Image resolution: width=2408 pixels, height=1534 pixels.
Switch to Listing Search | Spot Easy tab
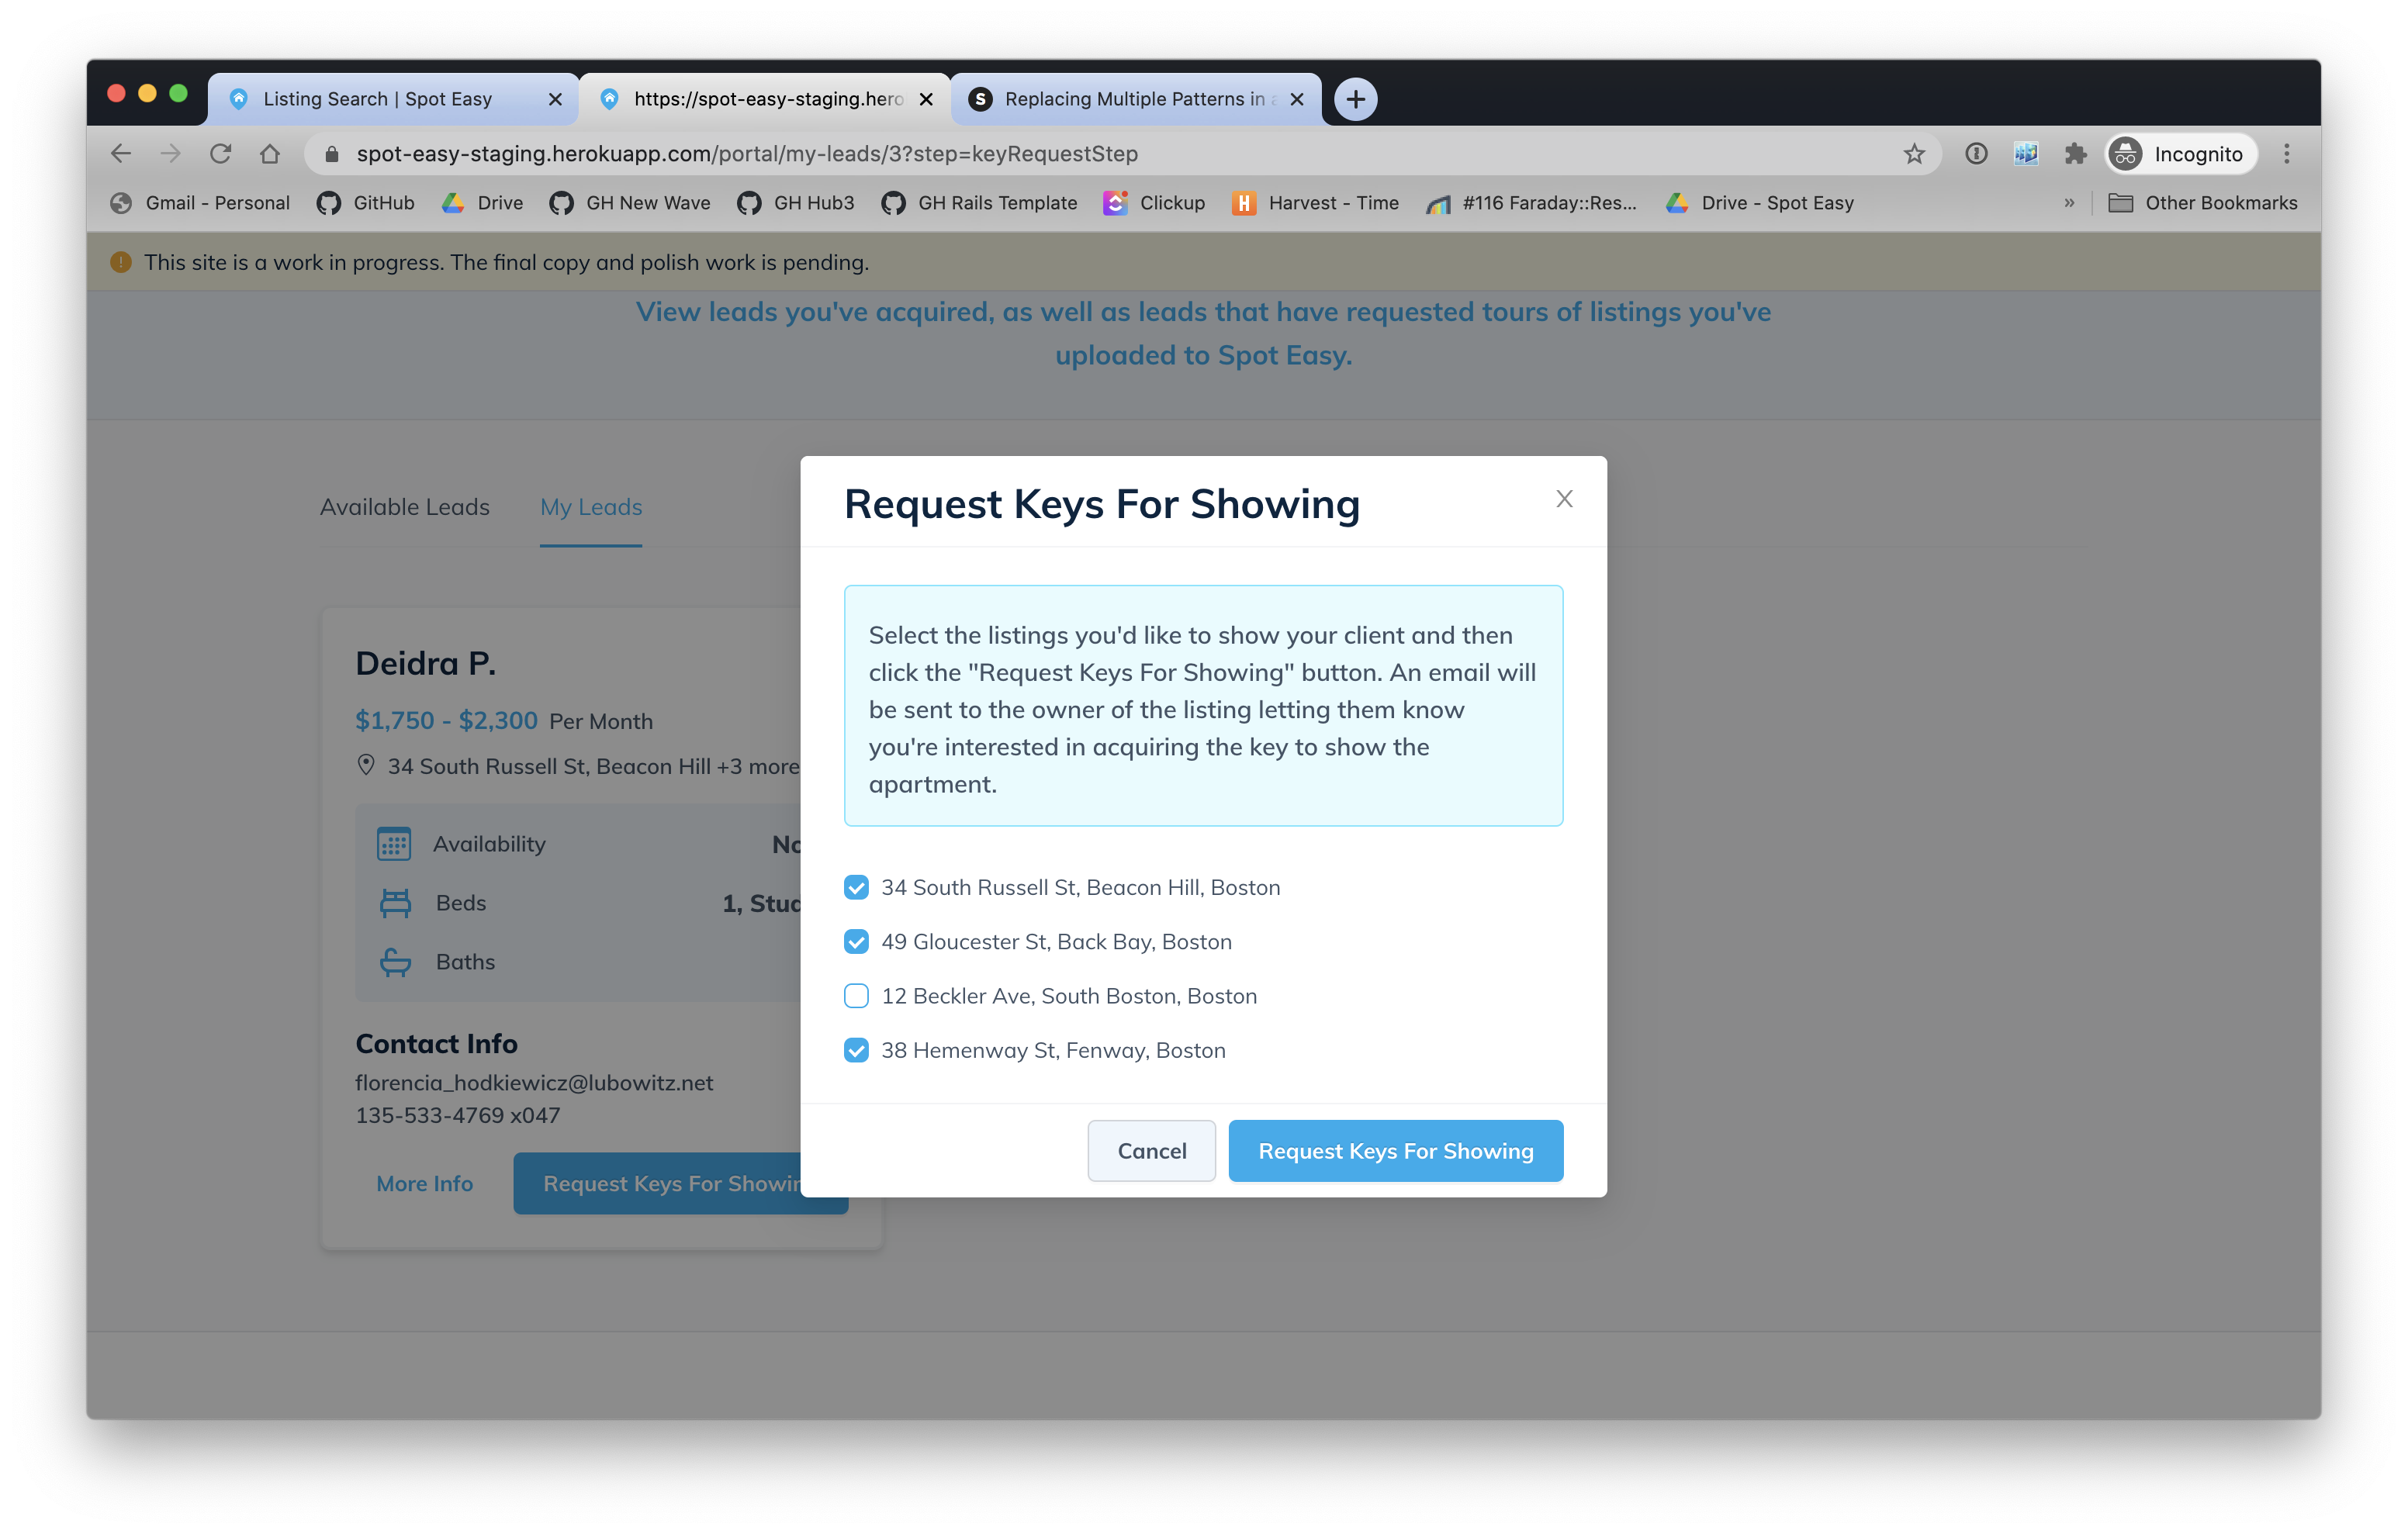378,99
